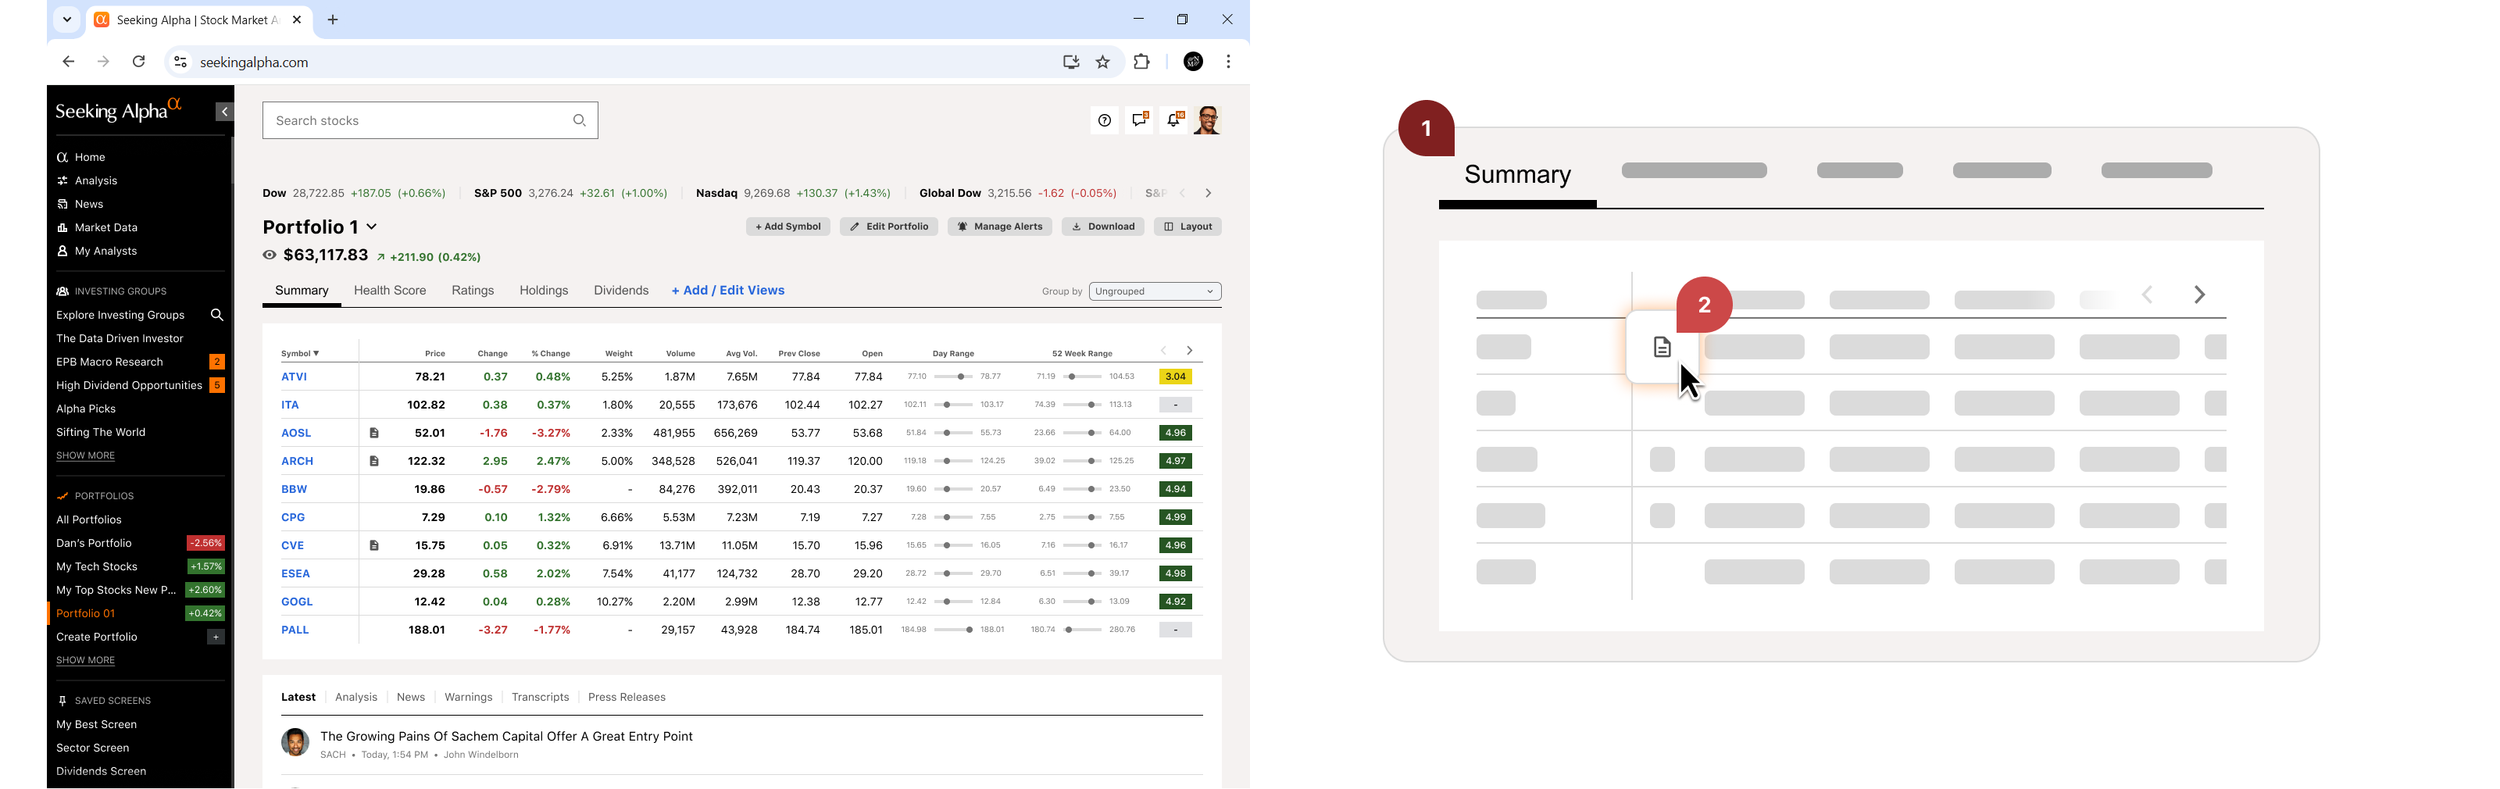The width and height of the screenshot is (2500, 789).
Task: Open the user profile avatar
Action: click(1208, 120)
